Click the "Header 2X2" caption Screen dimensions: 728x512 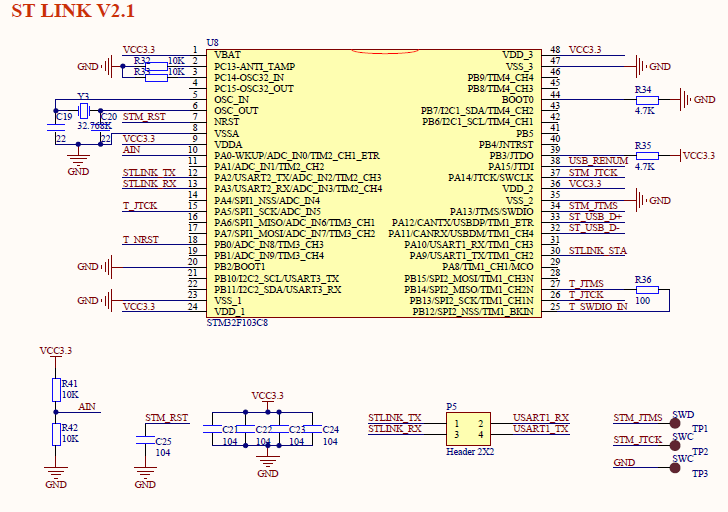click(470, 452)
